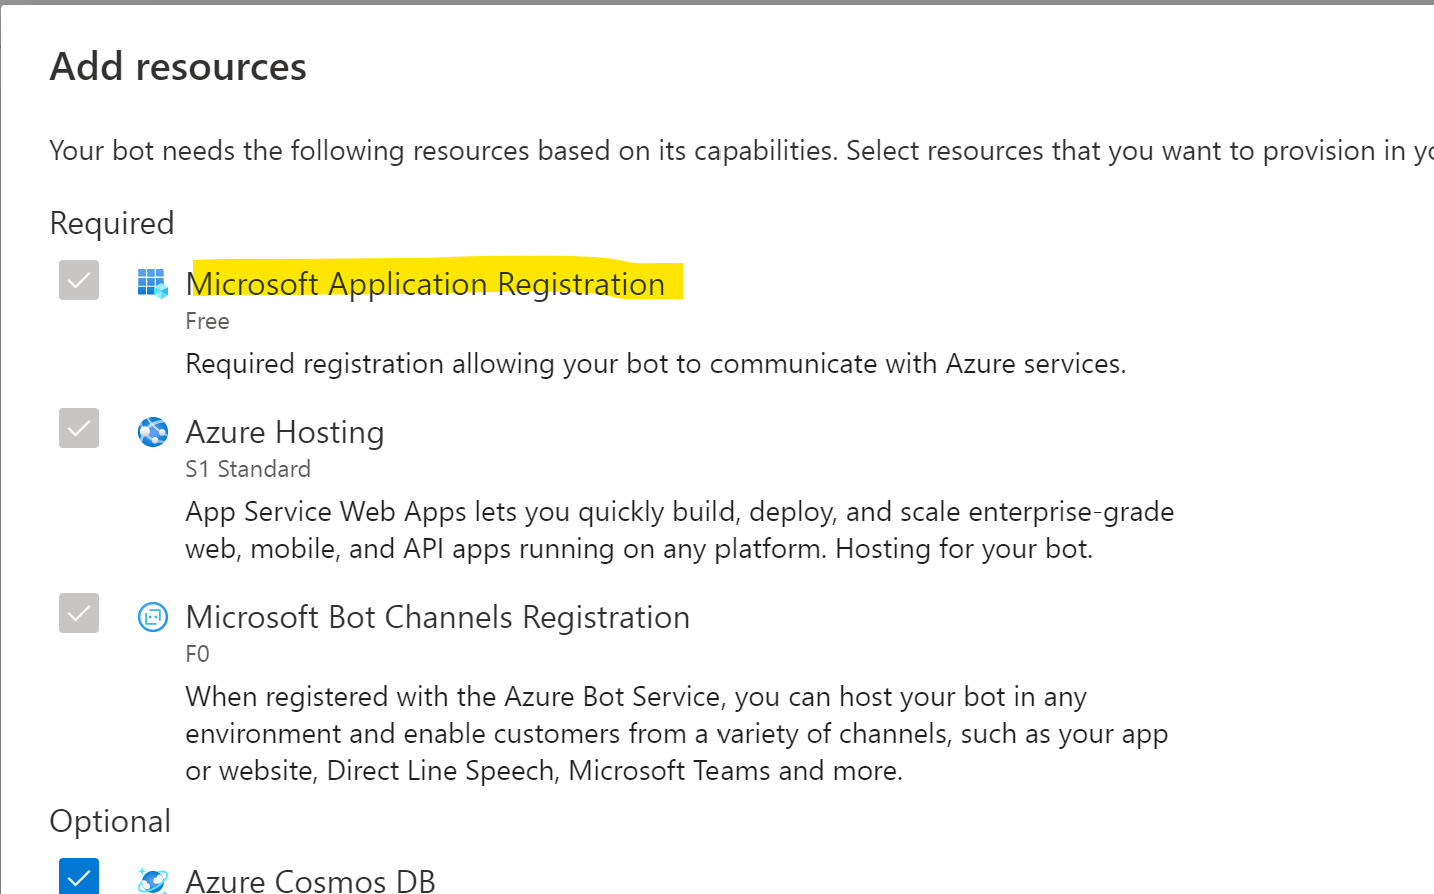
Task: Click the S1 Standard pricing label
Action: click(x=248, y=468)
